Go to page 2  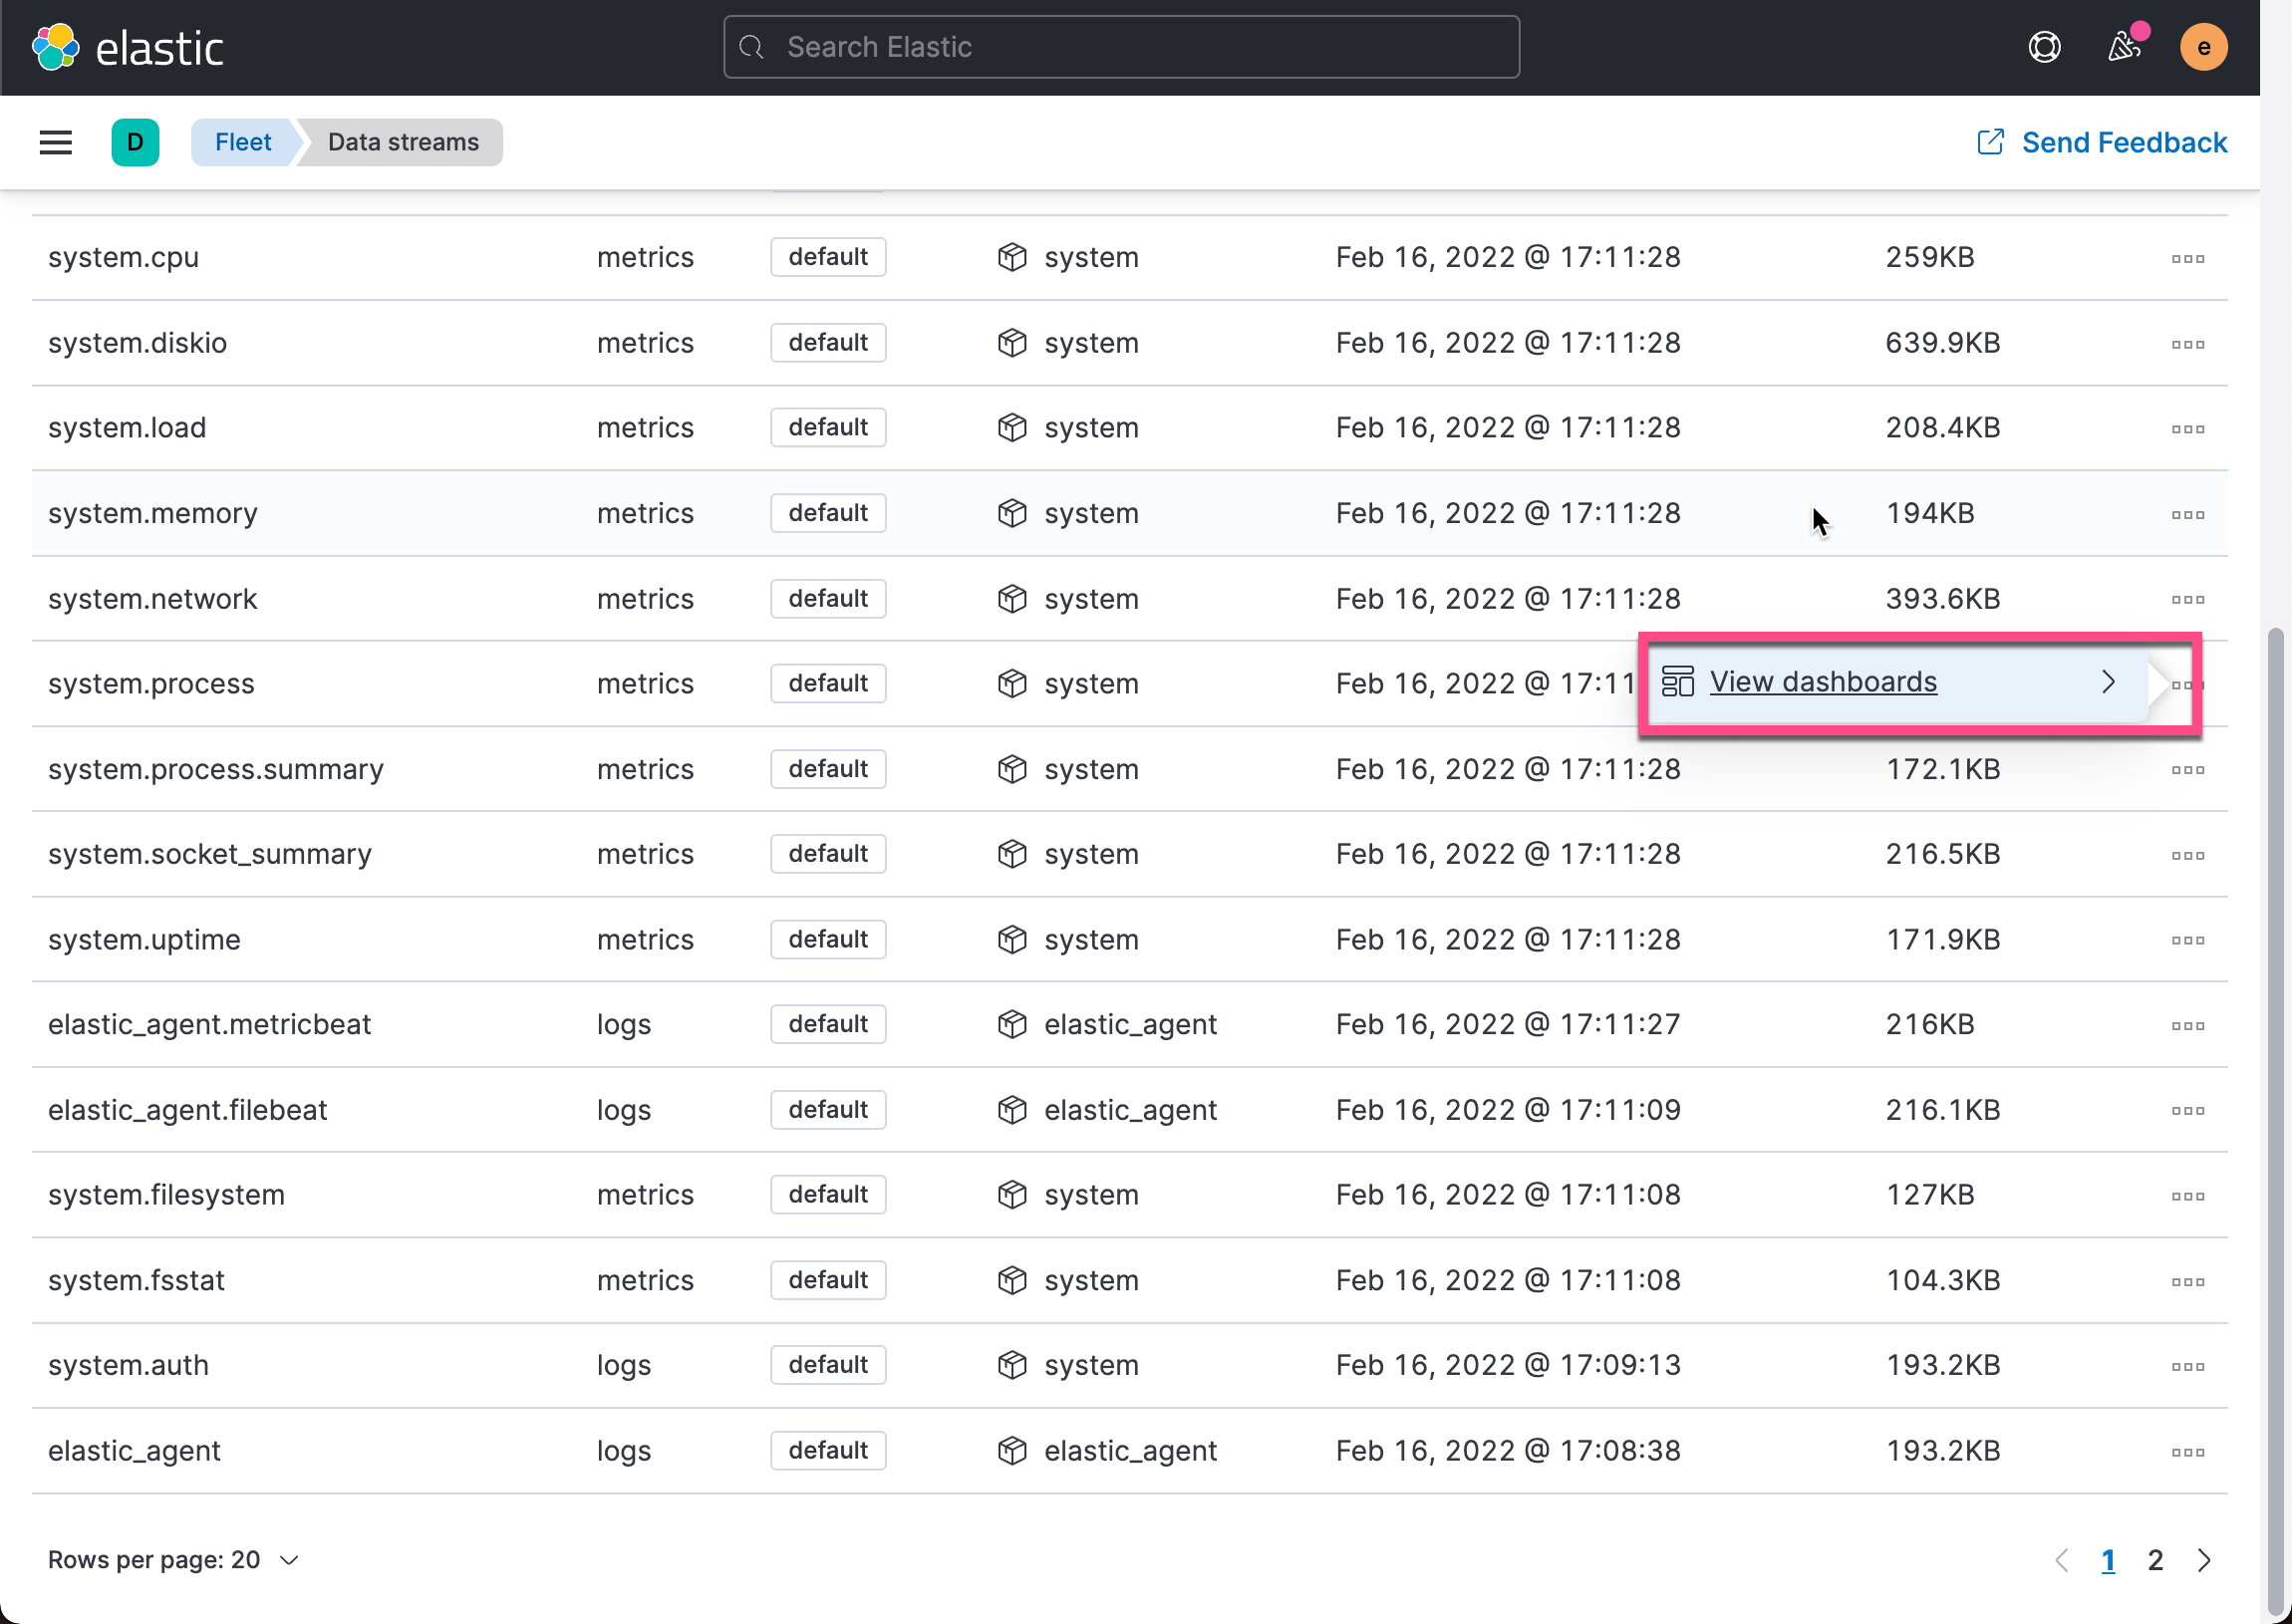coord(2155,1560)
